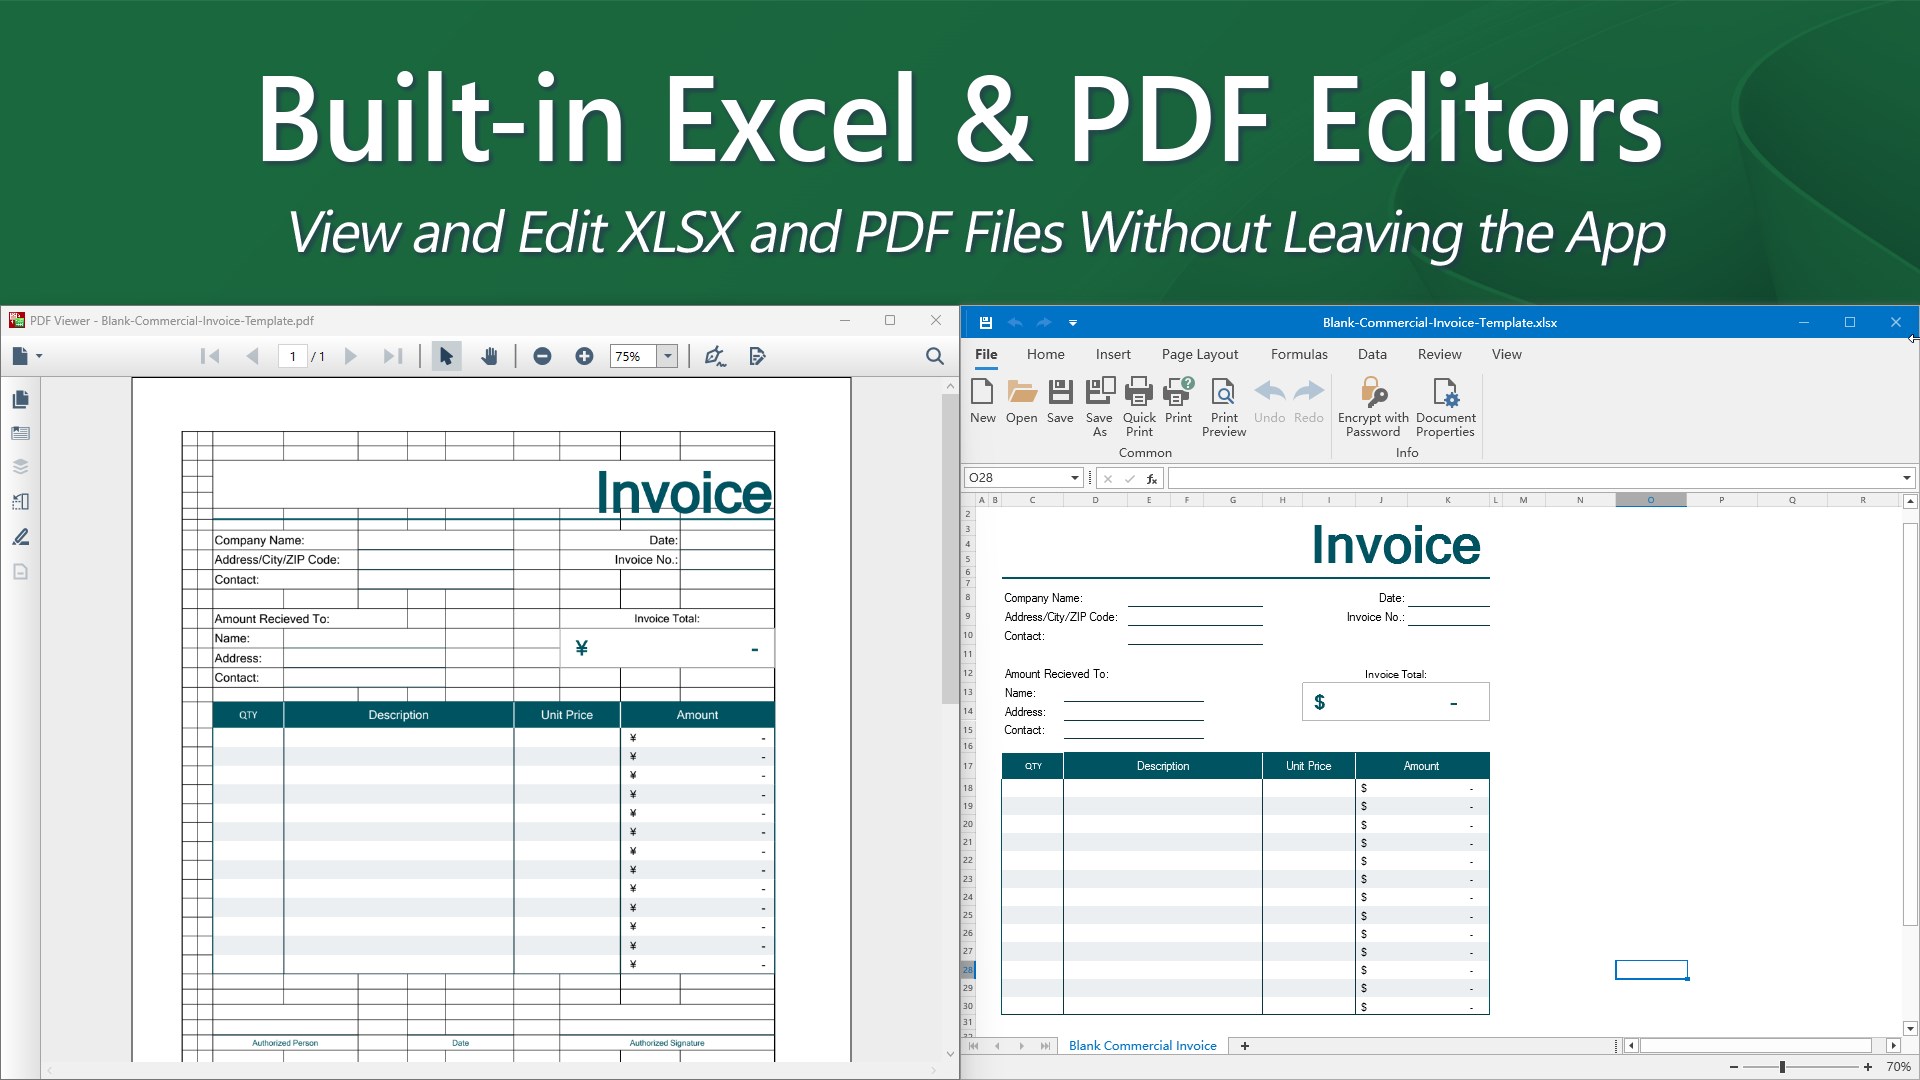Go to first page in PDF Viewer

[210, 356]
